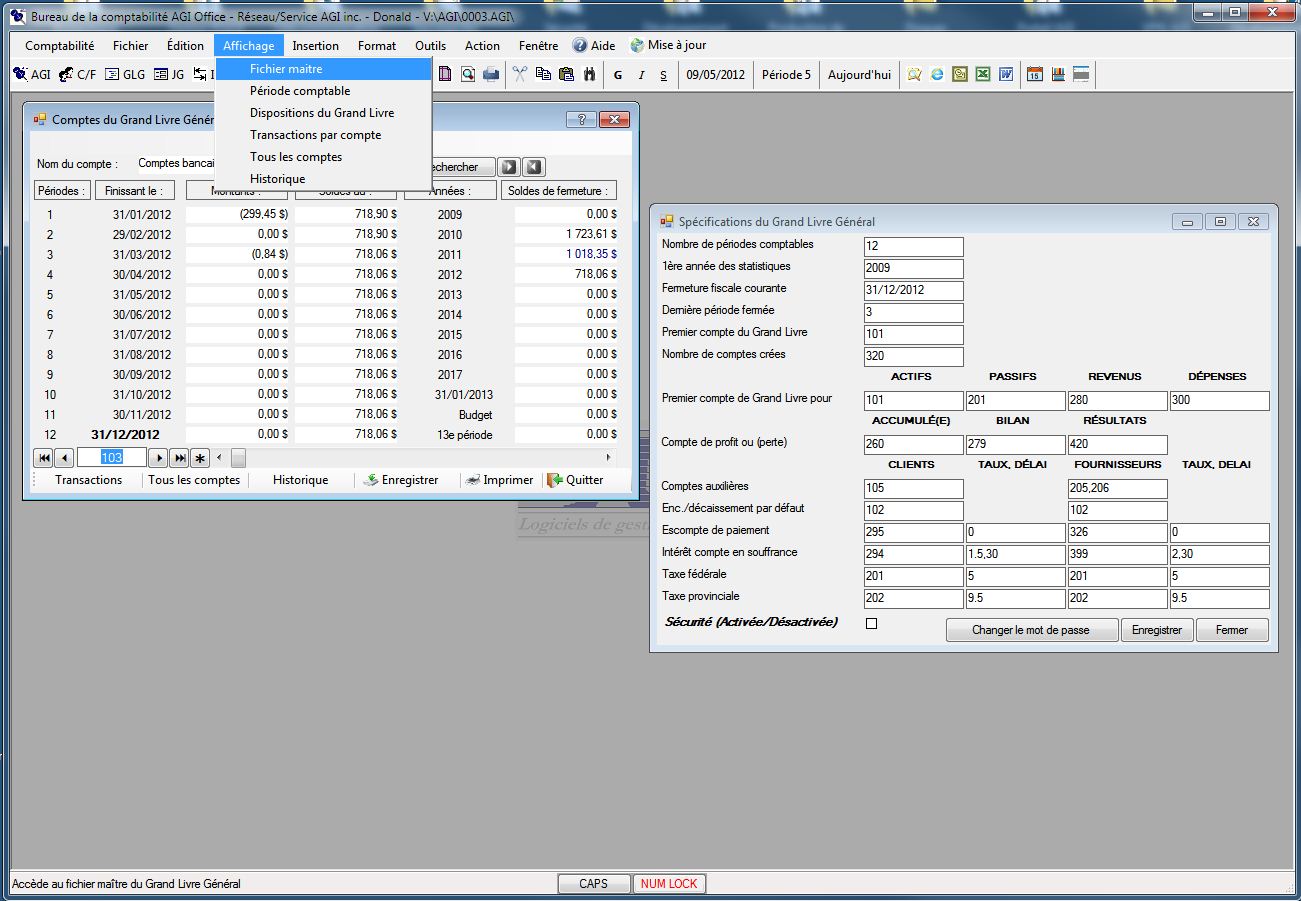Jump to the last account record arrow
The width and height of the screenshot is (1301, 901).
(x=179, y=458)
